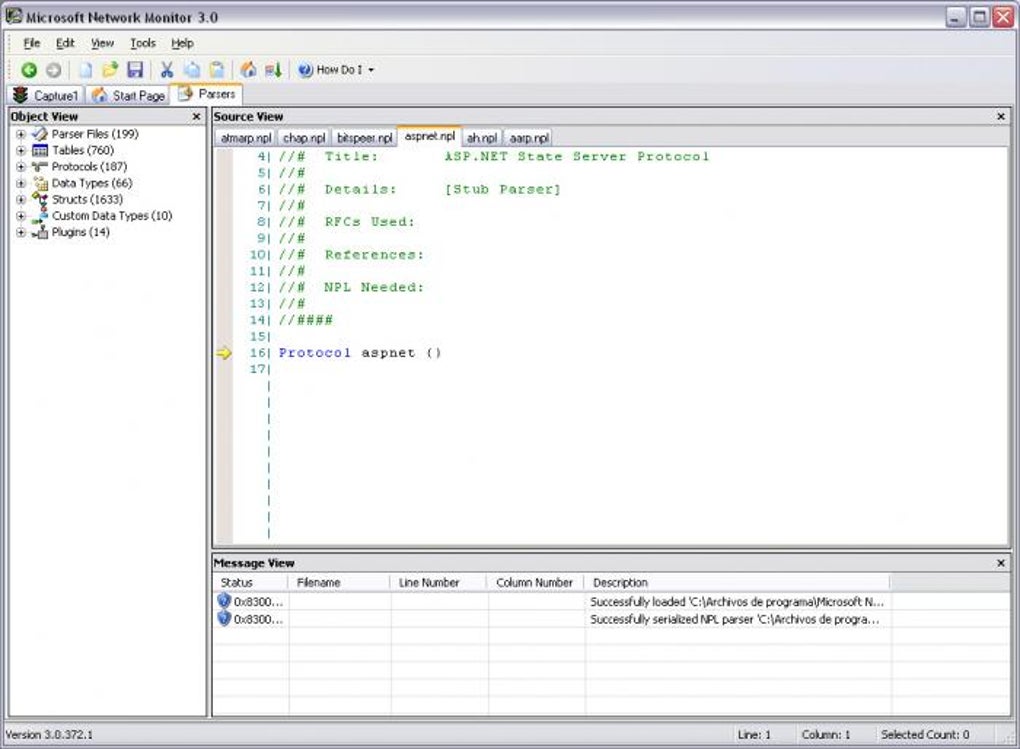Switch to the Capture1 tab
The width and height of the screenshot is (1020, 749).
[45, 96]
